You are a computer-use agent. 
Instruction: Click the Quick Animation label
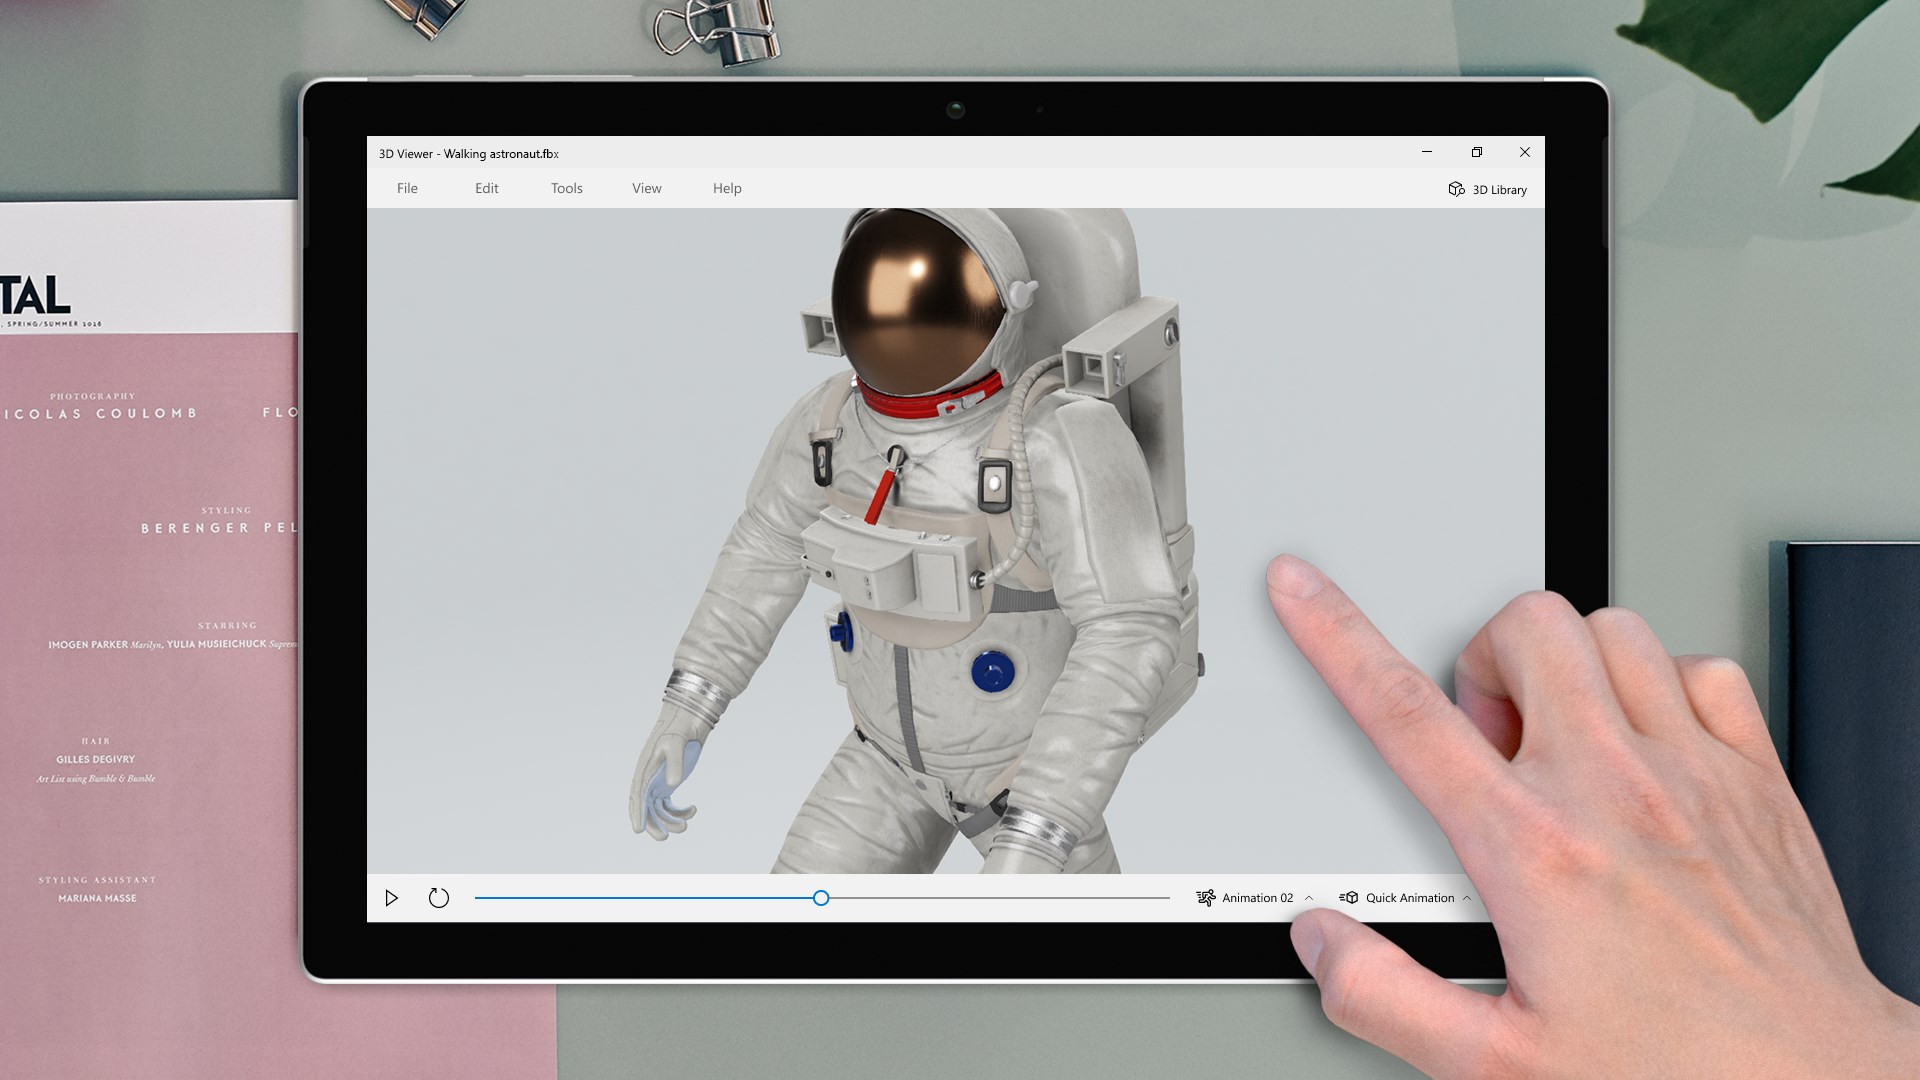[1410, 897]
